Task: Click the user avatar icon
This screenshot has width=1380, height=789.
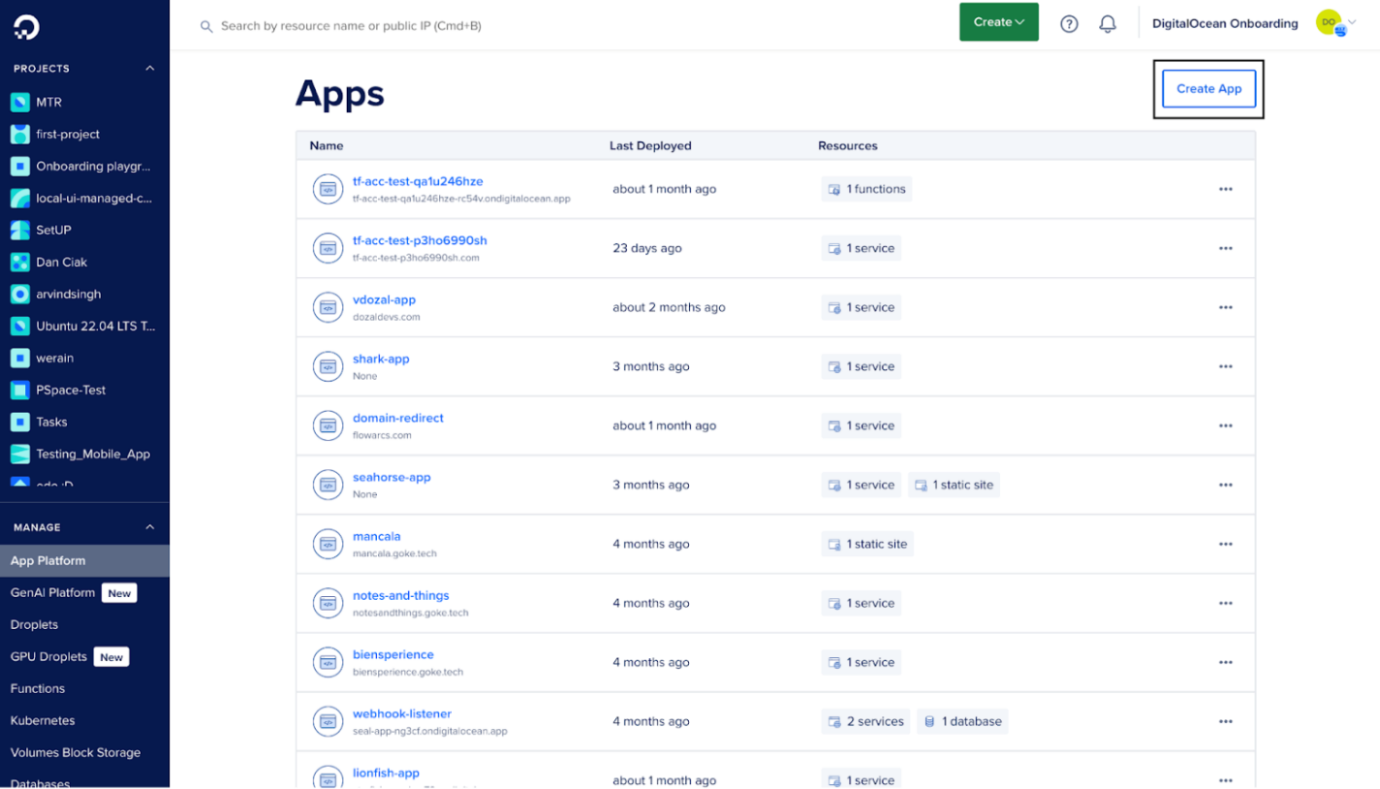Action: (1329, 23)
